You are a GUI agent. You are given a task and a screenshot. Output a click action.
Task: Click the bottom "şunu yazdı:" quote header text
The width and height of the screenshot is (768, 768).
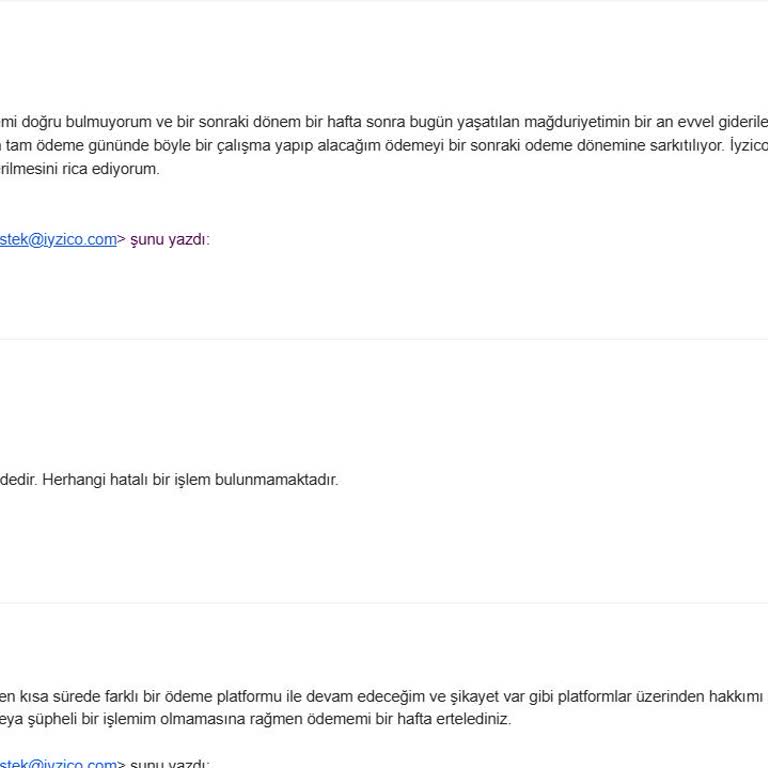pyautogui.click(x=170, y=764)
